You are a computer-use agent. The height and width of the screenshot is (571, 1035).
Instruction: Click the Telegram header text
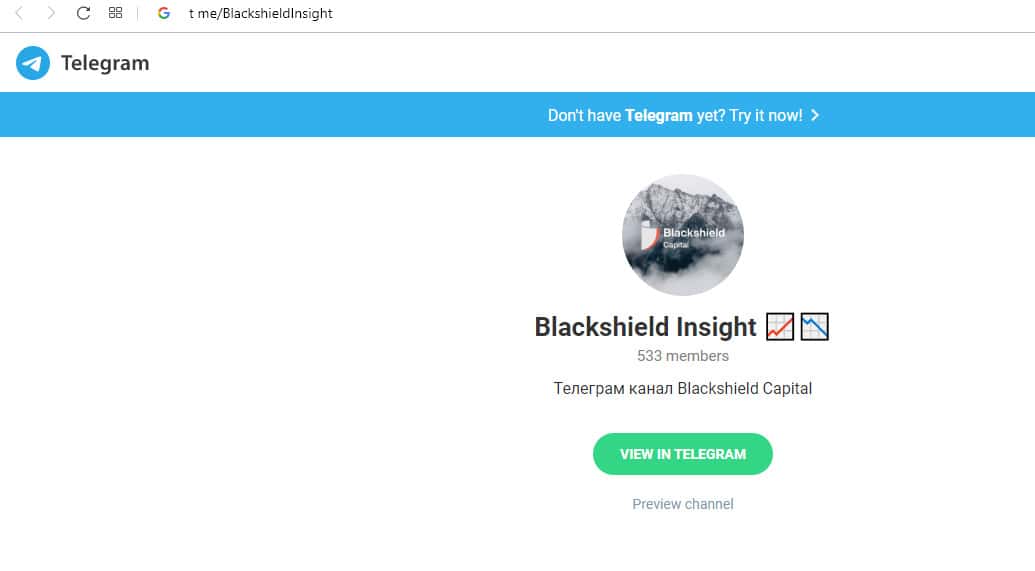(105, 63)
